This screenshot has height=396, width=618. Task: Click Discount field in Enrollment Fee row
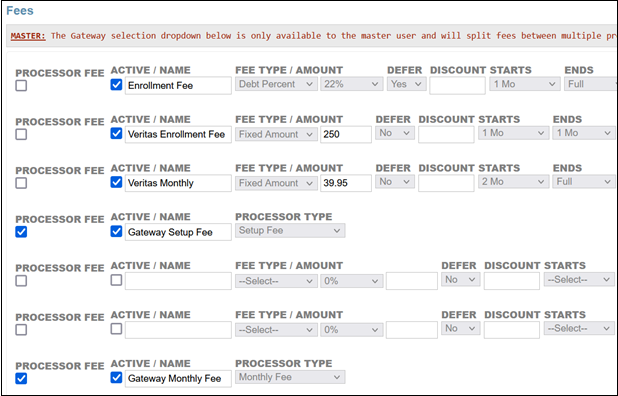457,86
